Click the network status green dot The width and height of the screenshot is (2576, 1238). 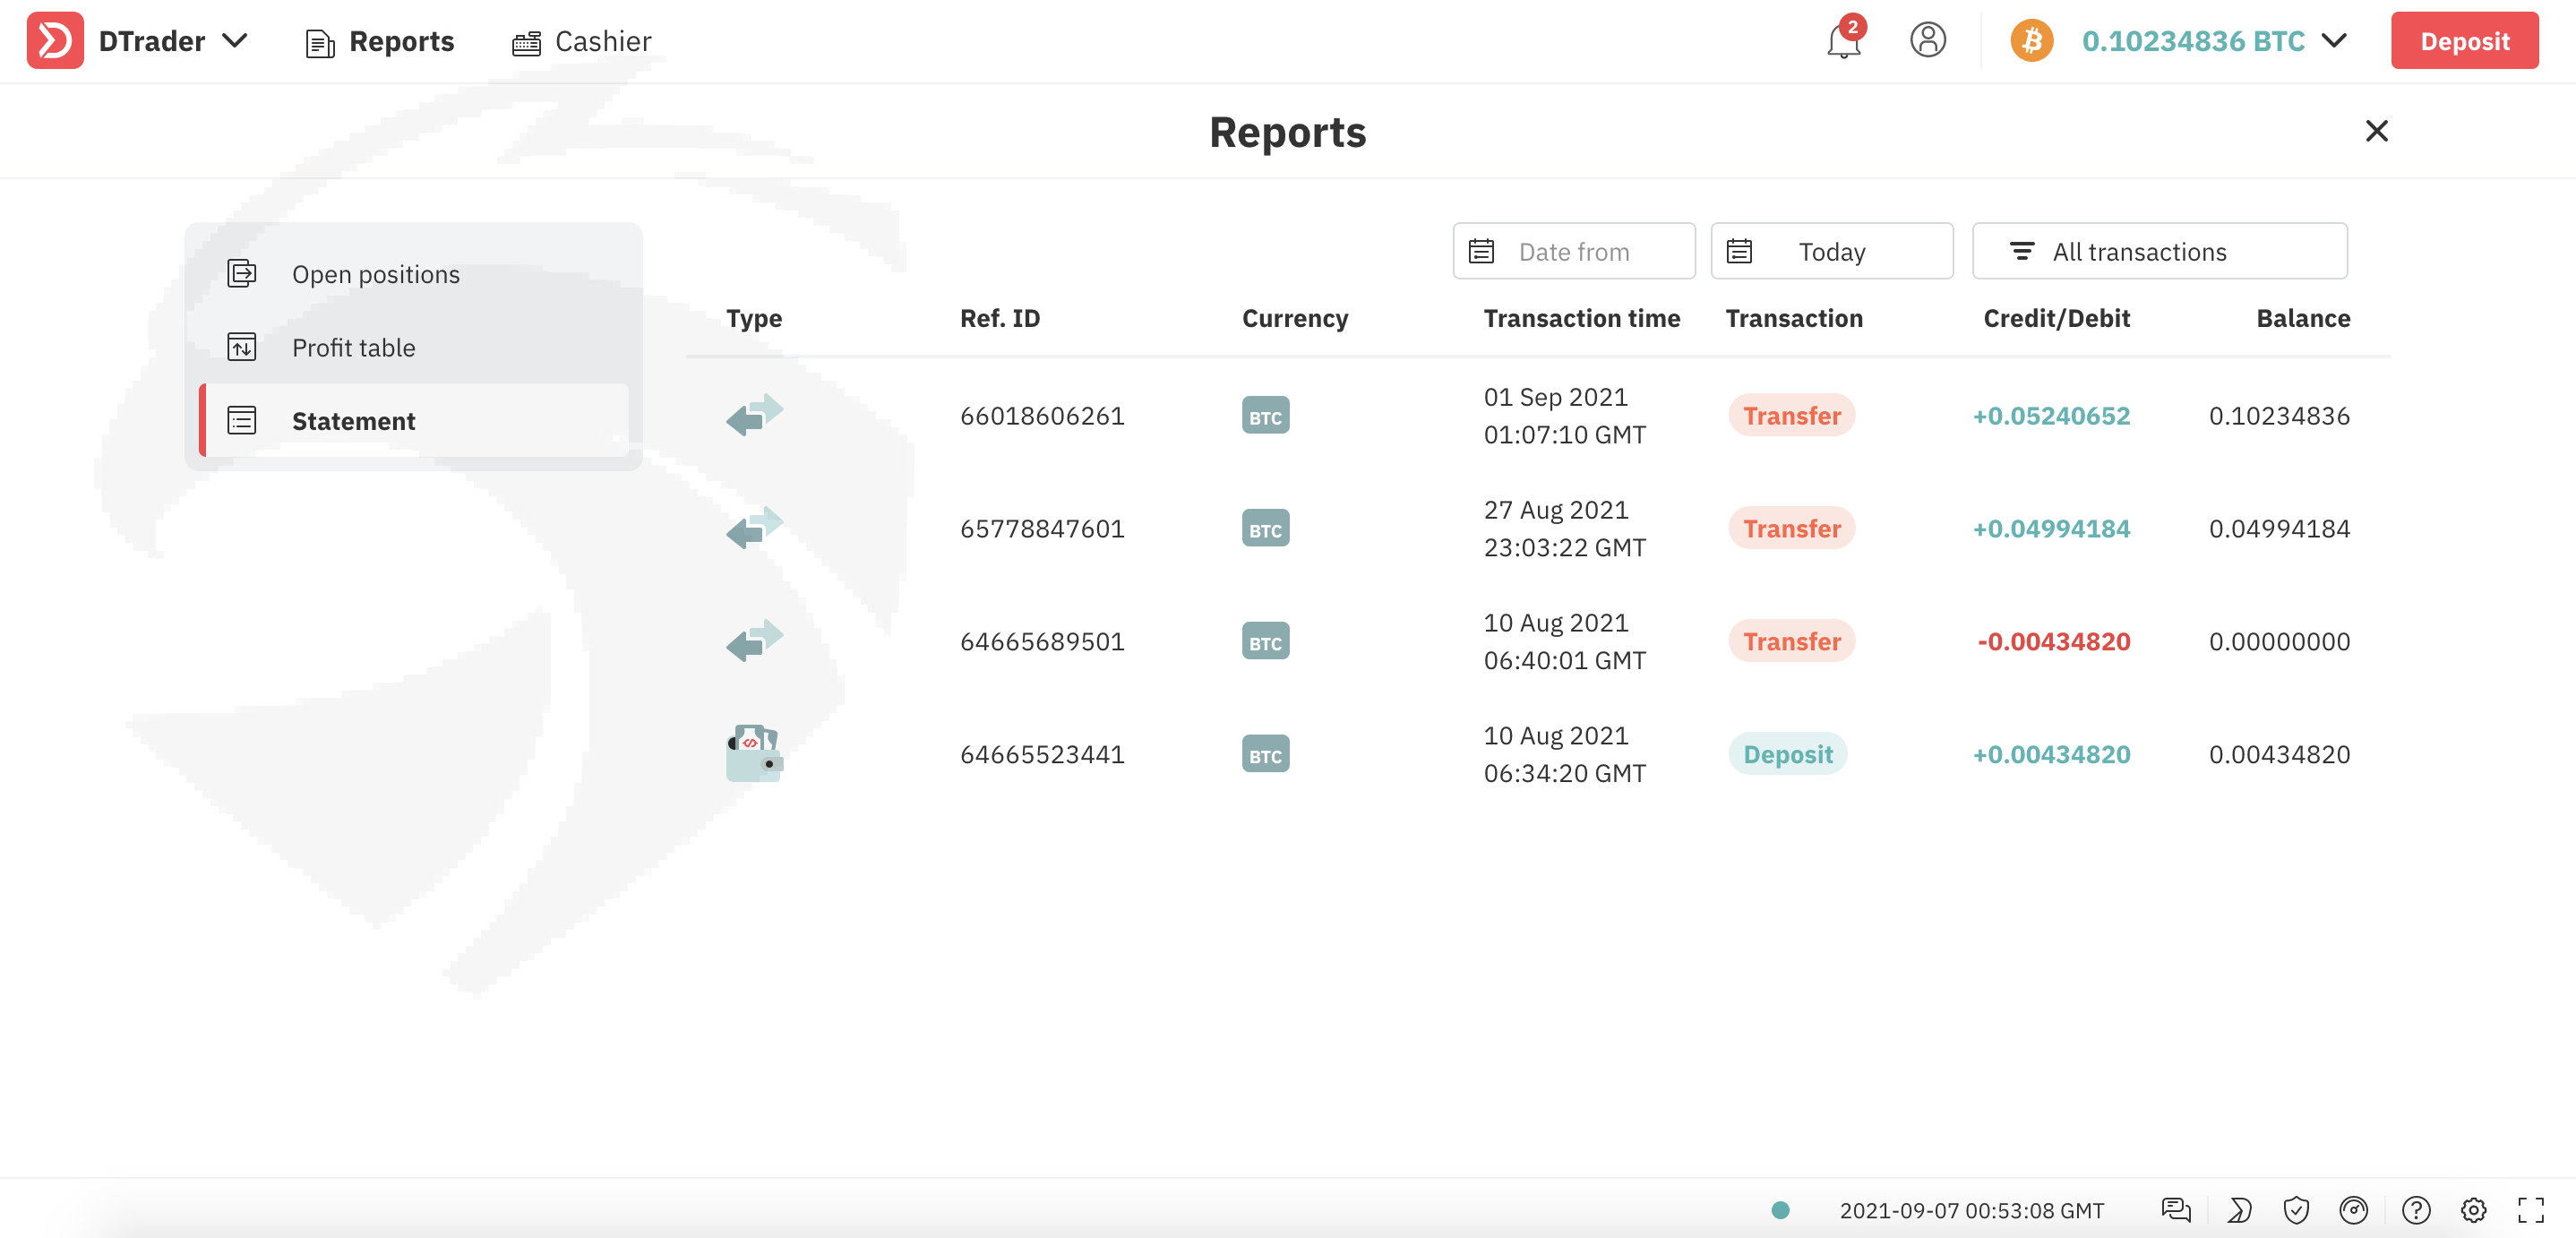click(1780, 1210)
